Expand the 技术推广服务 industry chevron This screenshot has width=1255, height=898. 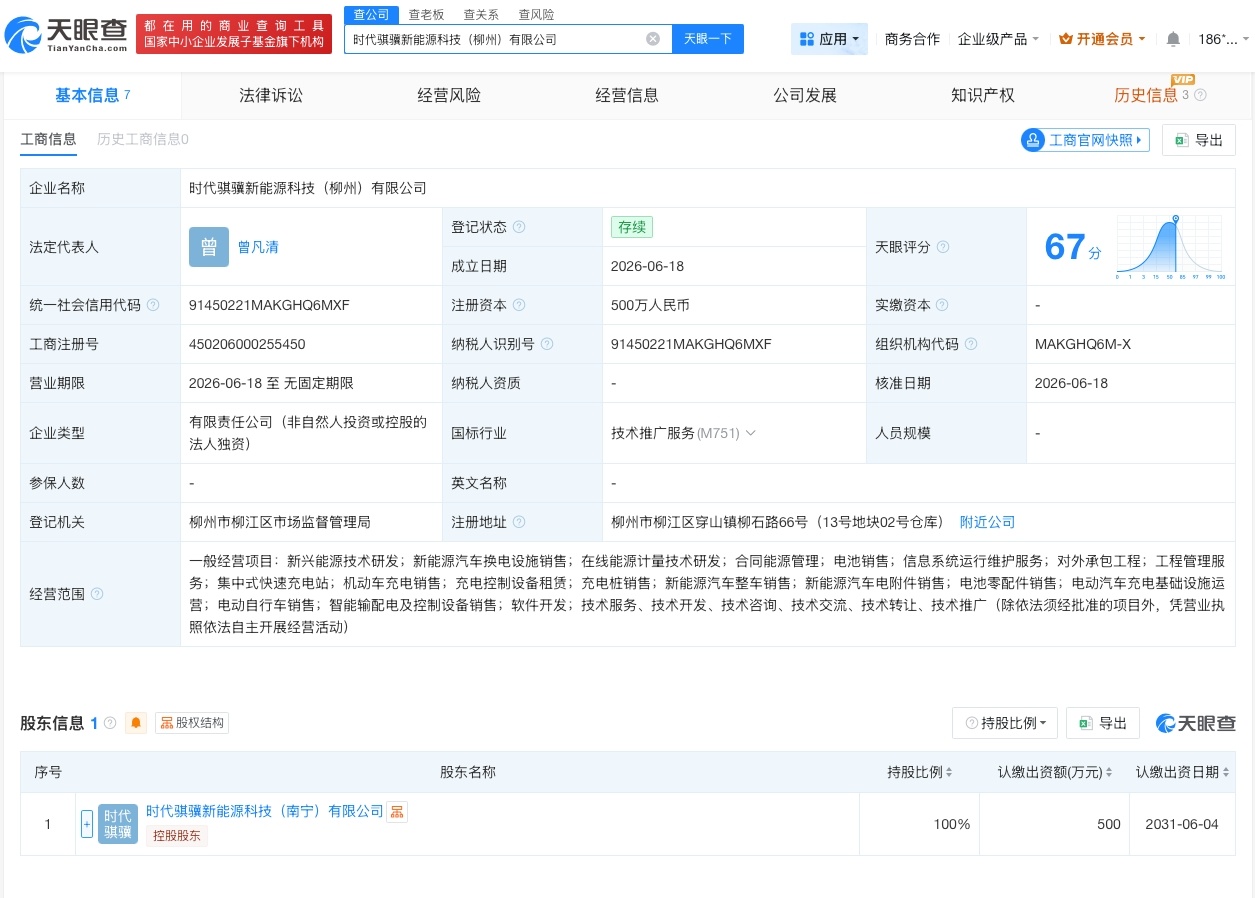(x=751, y=433)
